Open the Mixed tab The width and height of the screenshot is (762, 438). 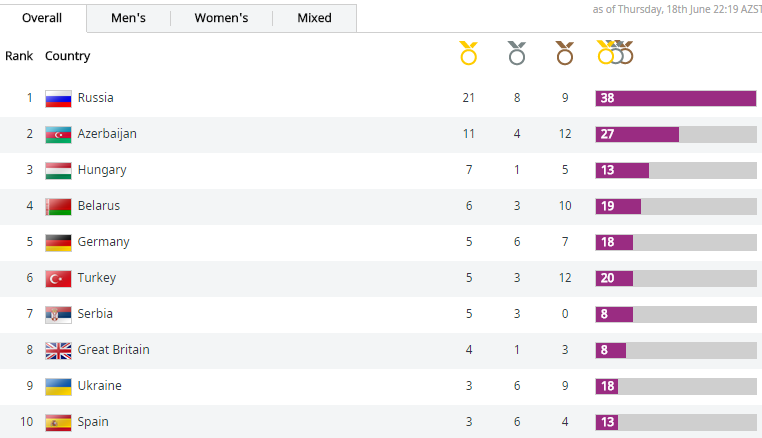[314, 18]
